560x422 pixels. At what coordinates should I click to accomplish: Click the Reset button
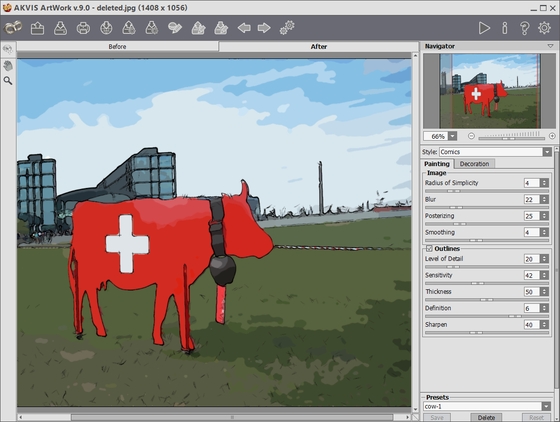coord(536,417)
